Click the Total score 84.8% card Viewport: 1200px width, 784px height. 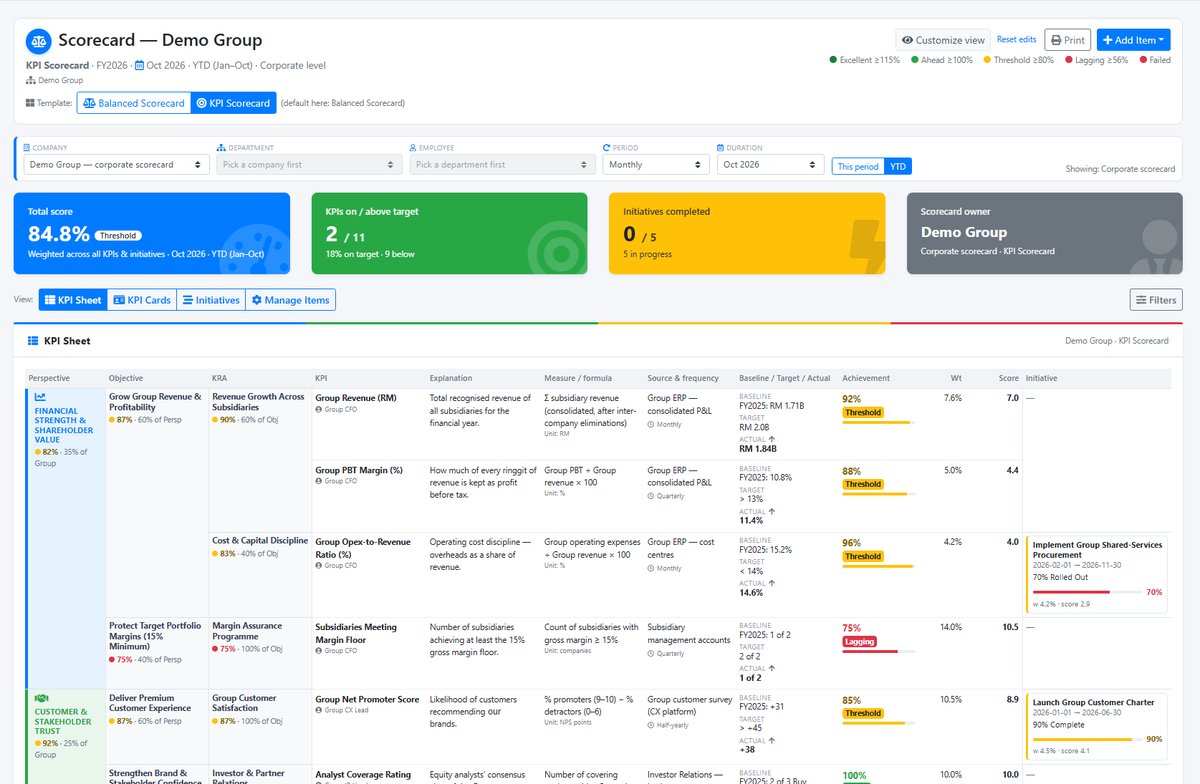152,233
